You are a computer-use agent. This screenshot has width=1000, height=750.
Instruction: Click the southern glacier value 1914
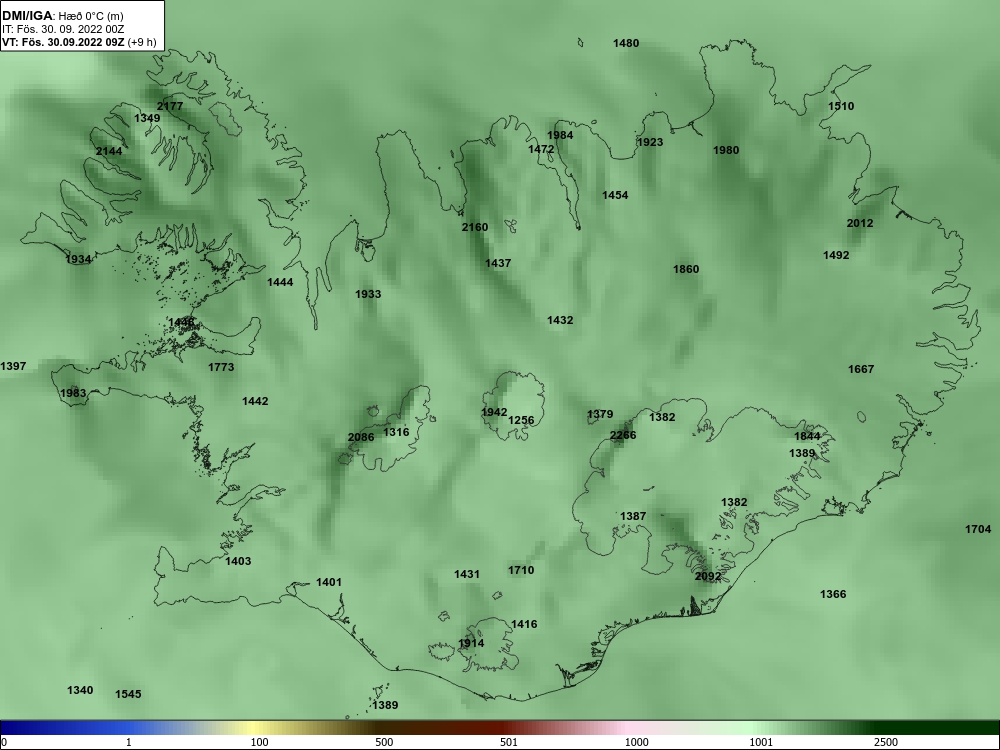click(x=471, y=643)
